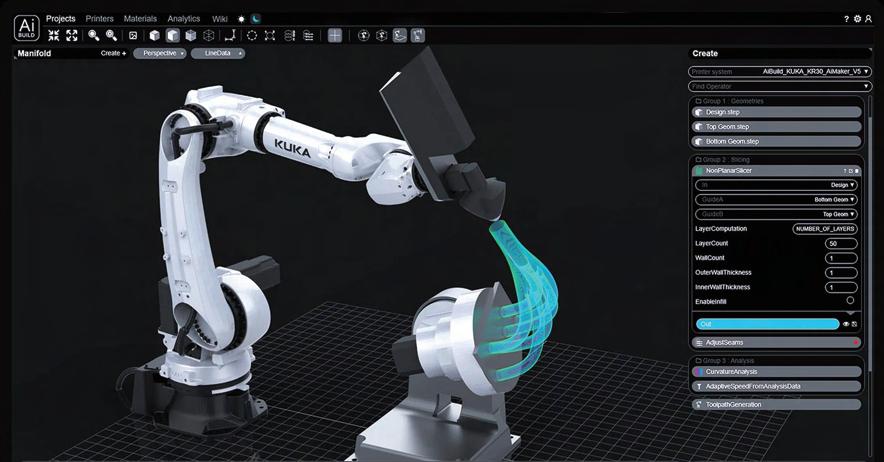Click the delete icon on NonPlanarSlicer header
Screen dimensions: 884x462
(857, 171)
